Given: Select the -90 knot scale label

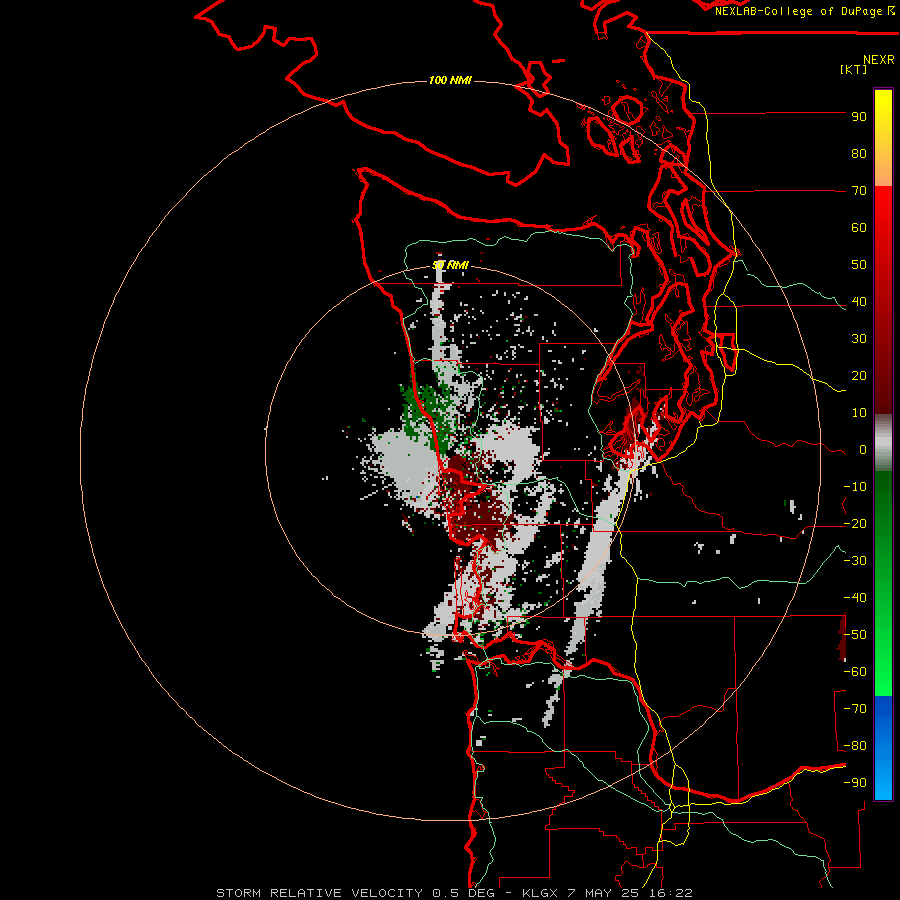Looking at the screenshot, I should click(x=855, y=783).
